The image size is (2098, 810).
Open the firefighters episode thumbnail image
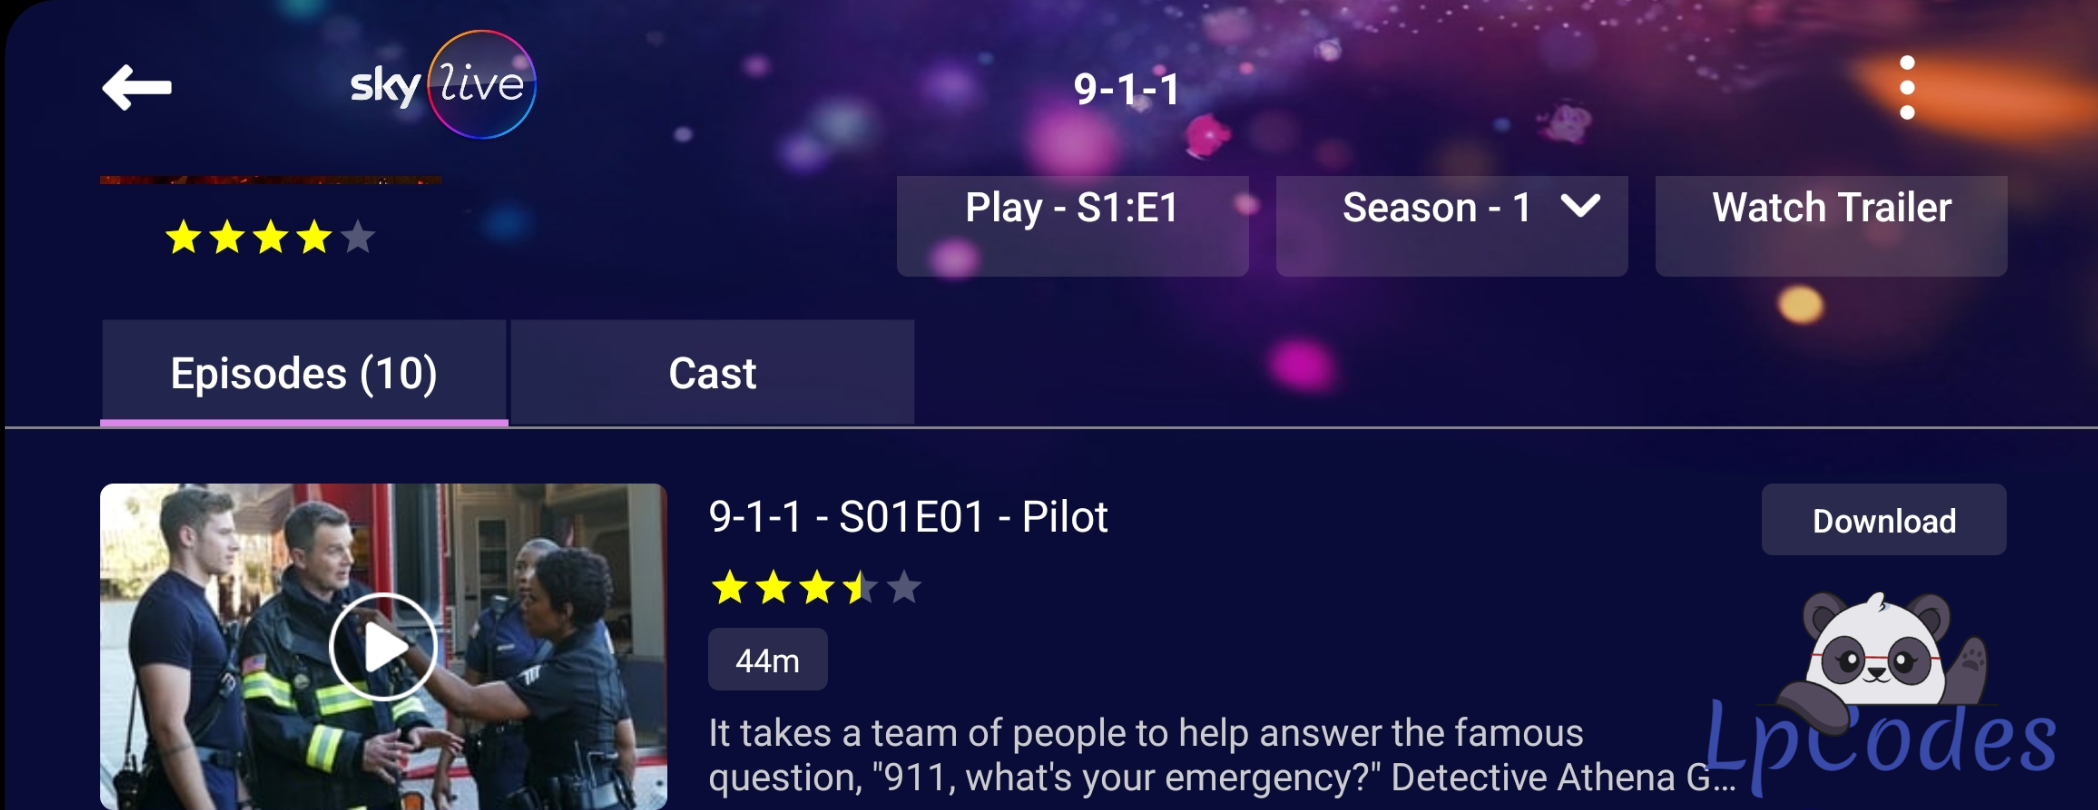pos(383,646)
